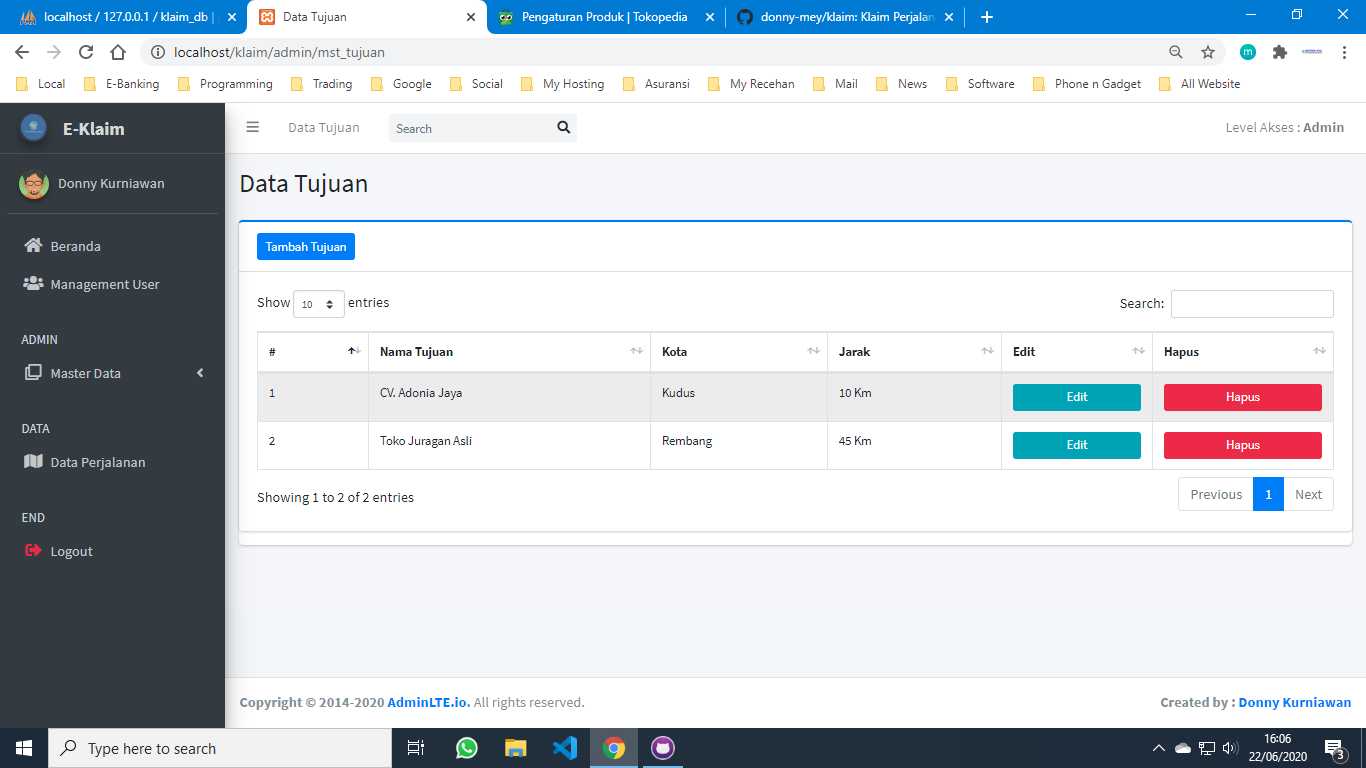
Task: Sort table by Jarak column
Action: point(913,352)
